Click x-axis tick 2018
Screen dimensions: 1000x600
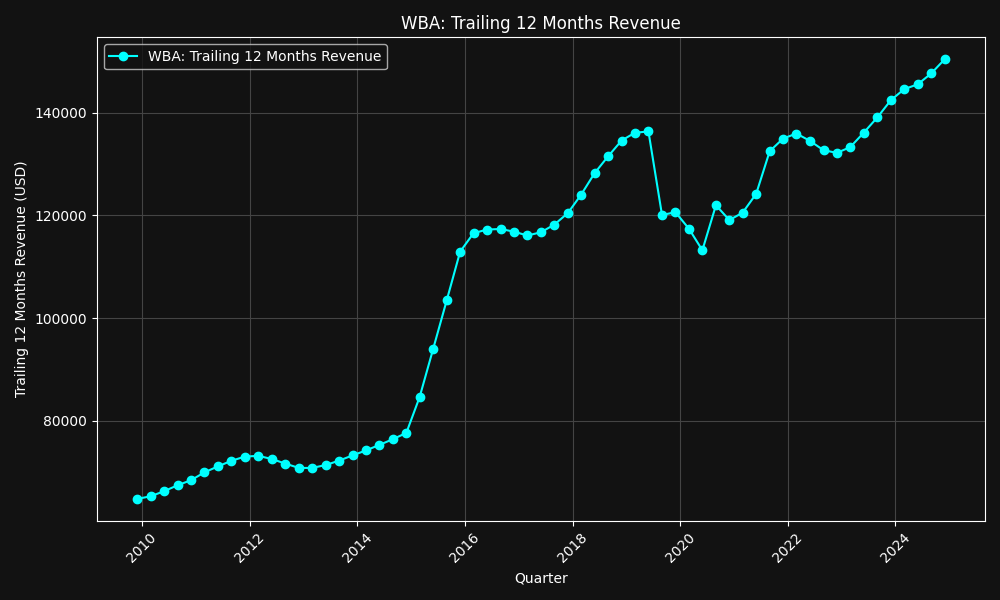pos(571,548)
